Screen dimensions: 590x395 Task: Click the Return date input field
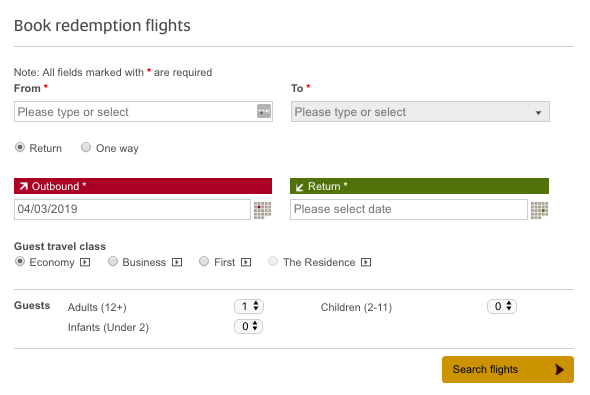coord(409,209)
